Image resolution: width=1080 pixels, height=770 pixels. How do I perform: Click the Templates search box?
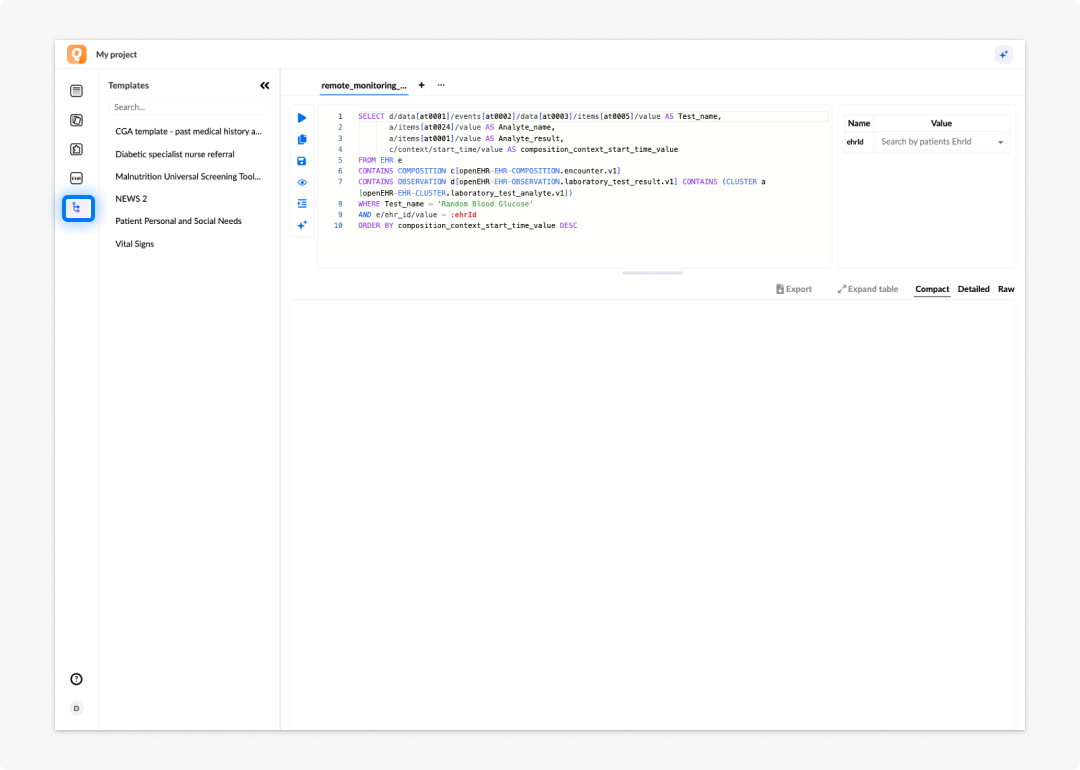(189, 107)
